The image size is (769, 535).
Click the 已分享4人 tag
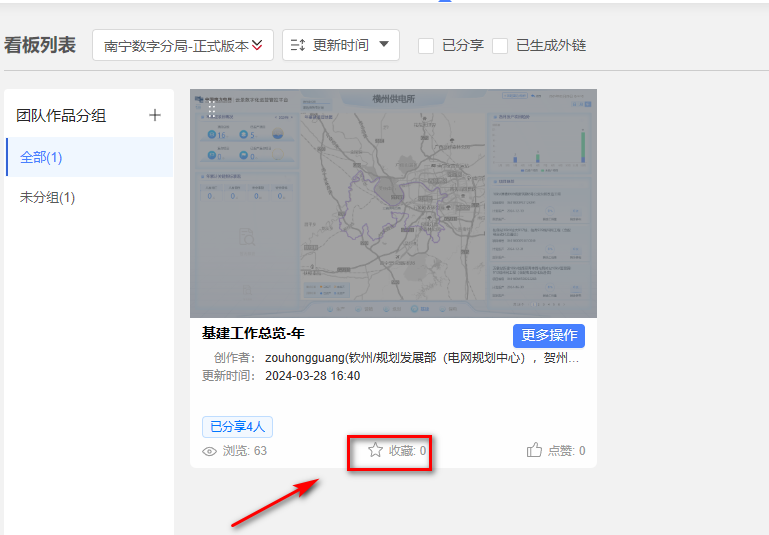(x=237, y=427)
